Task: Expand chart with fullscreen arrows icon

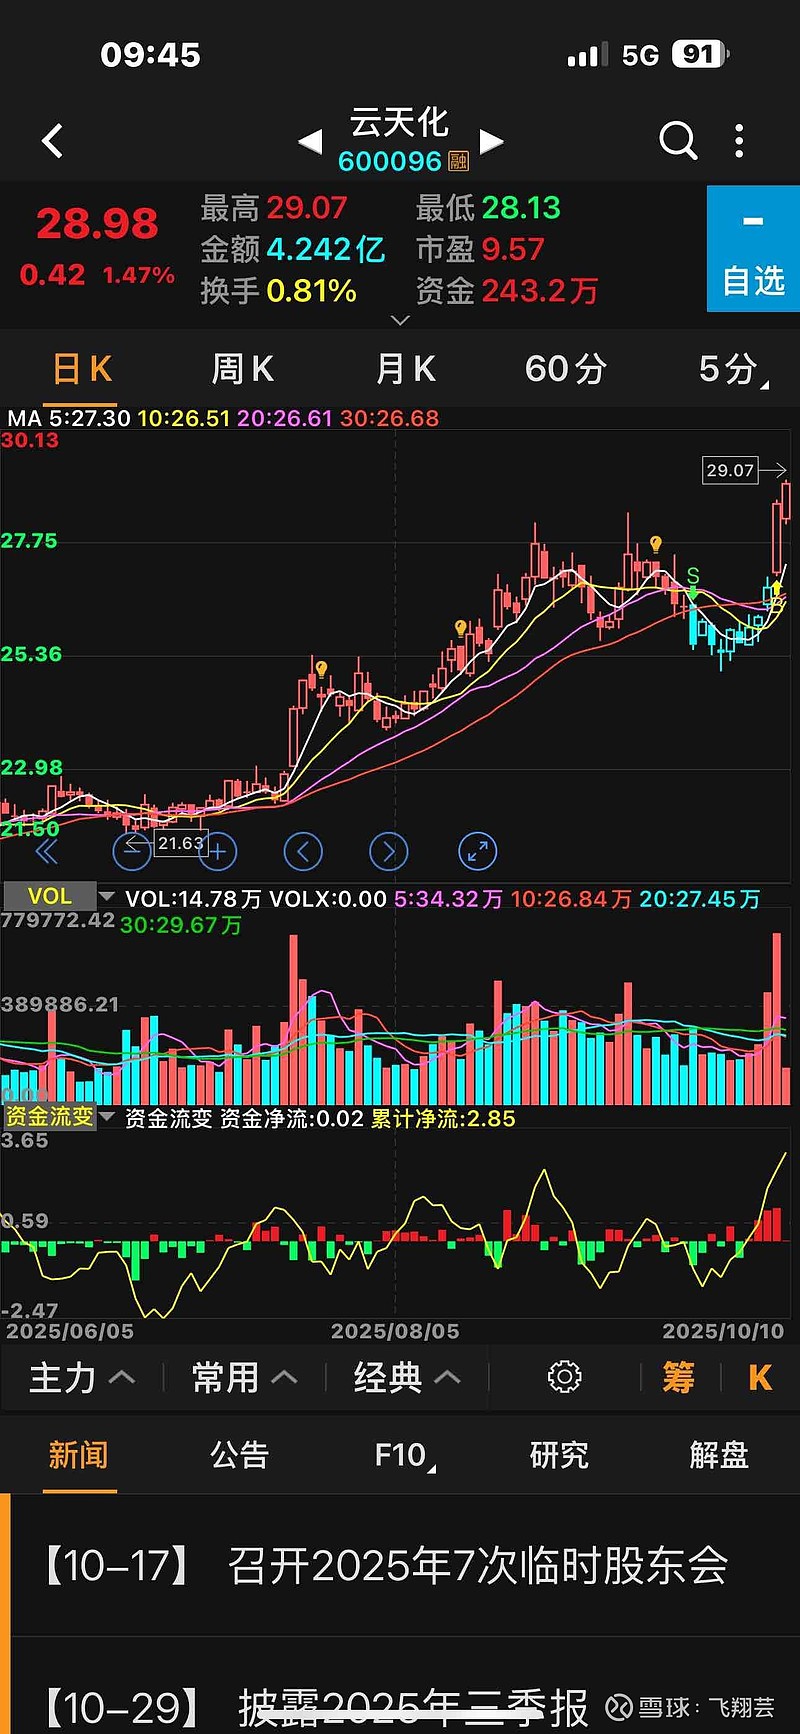Action: pyautogui.click(x=477, y=851)
